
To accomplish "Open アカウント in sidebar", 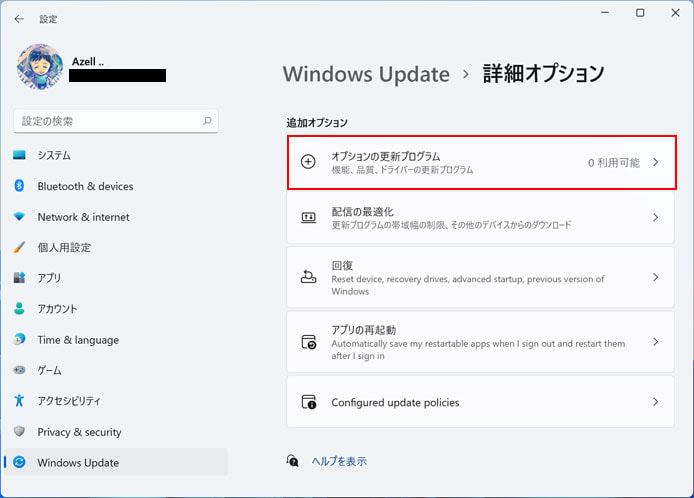I will 116,309.
